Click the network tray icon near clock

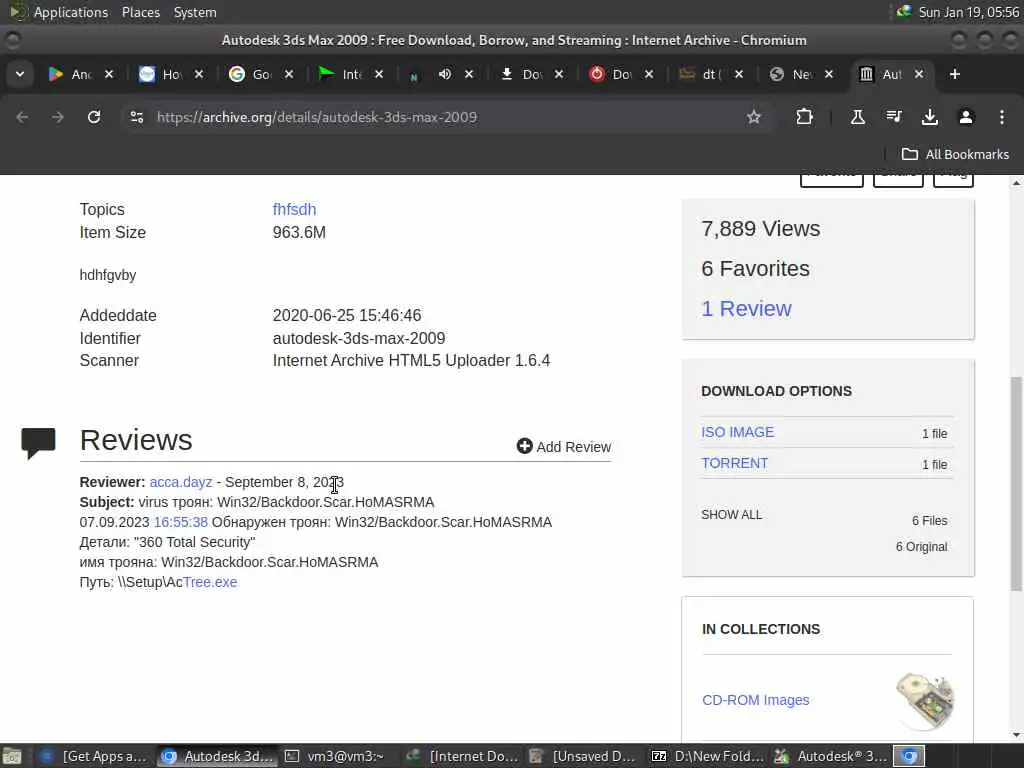[x=904, y=12]
